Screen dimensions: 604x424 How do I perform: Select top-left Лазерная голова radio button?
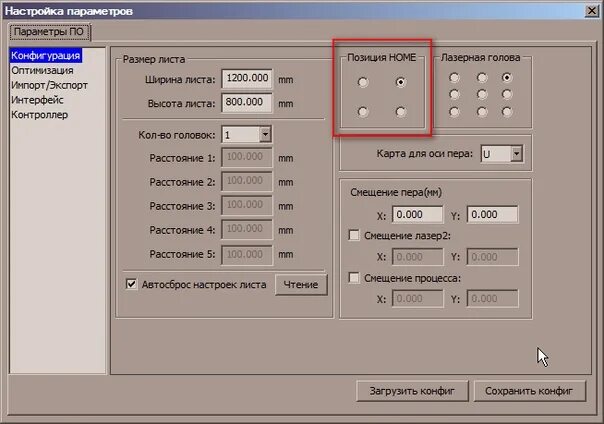pos(455,78)
